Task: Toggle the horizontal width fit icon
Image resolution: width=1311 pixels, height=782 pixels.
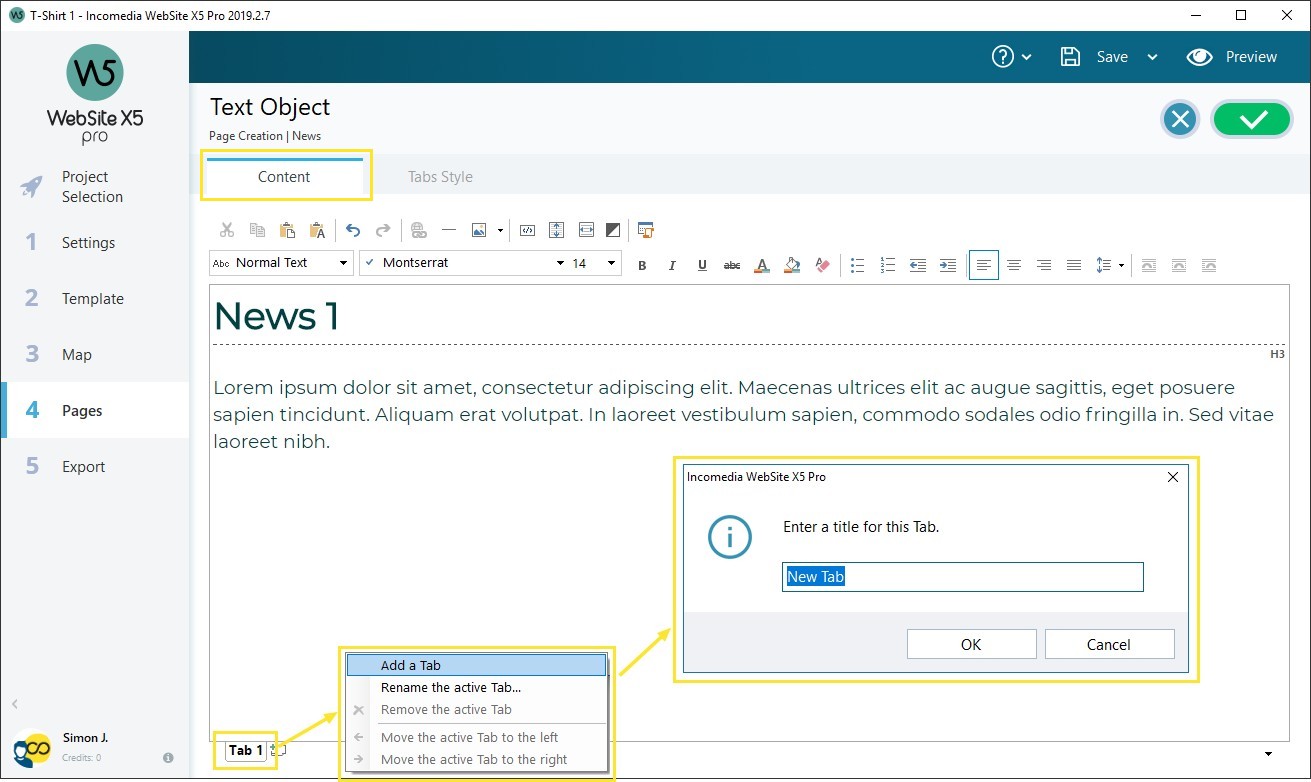Action: pyautogui.click(x=586, y=230)
